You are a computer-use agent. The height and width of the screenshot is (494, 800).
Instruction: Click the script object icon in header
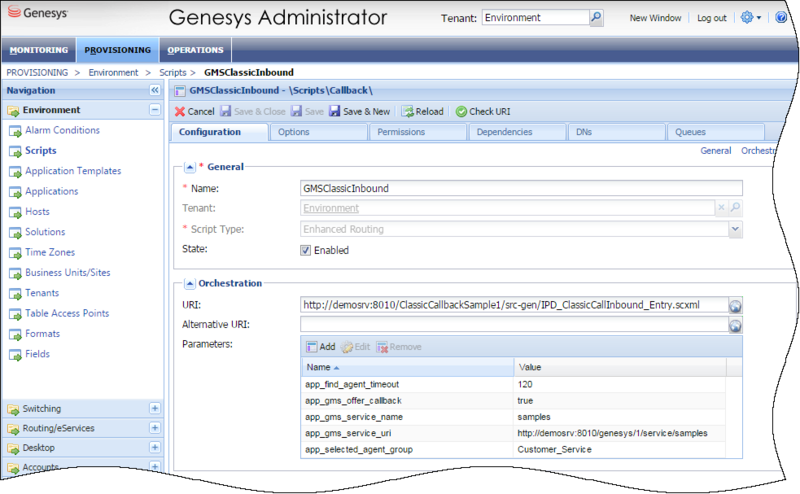point(180,91)
